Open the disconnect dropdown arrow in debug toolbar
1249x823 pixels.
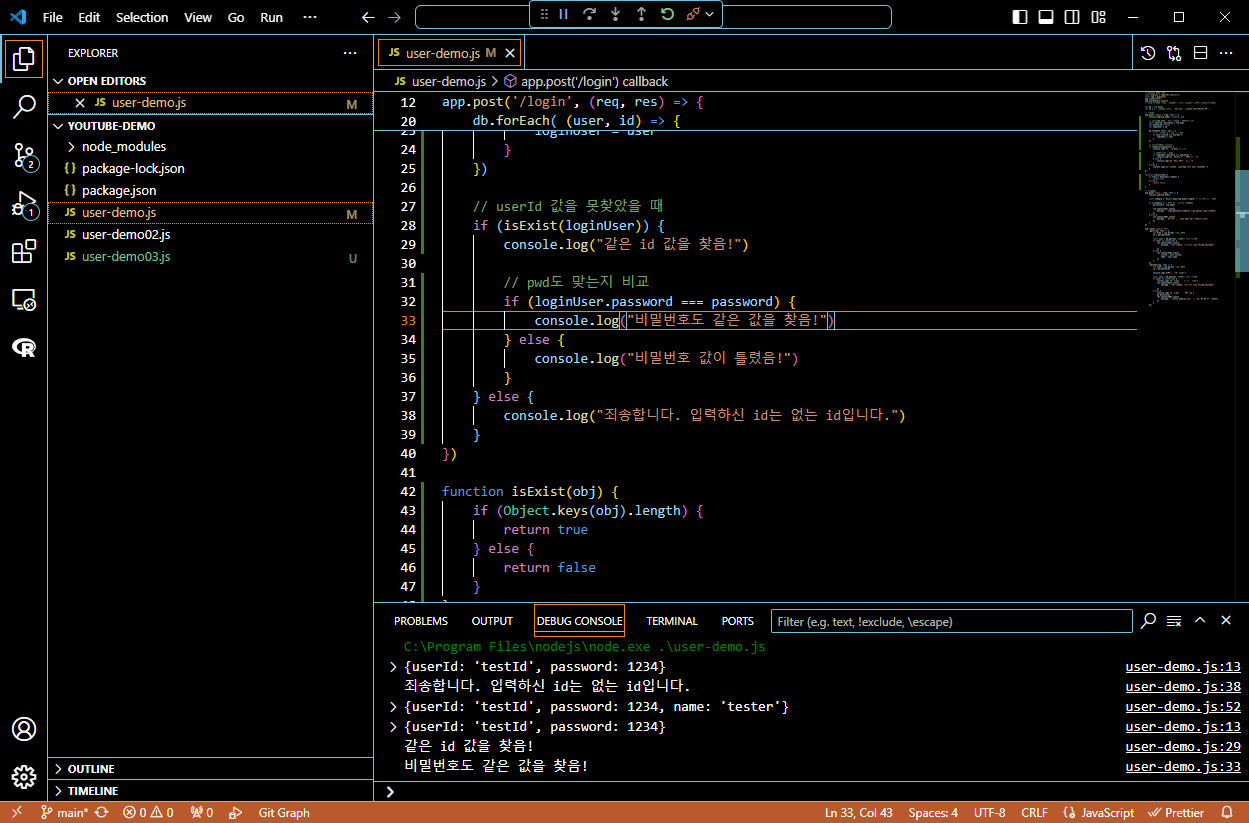(710, 15)
